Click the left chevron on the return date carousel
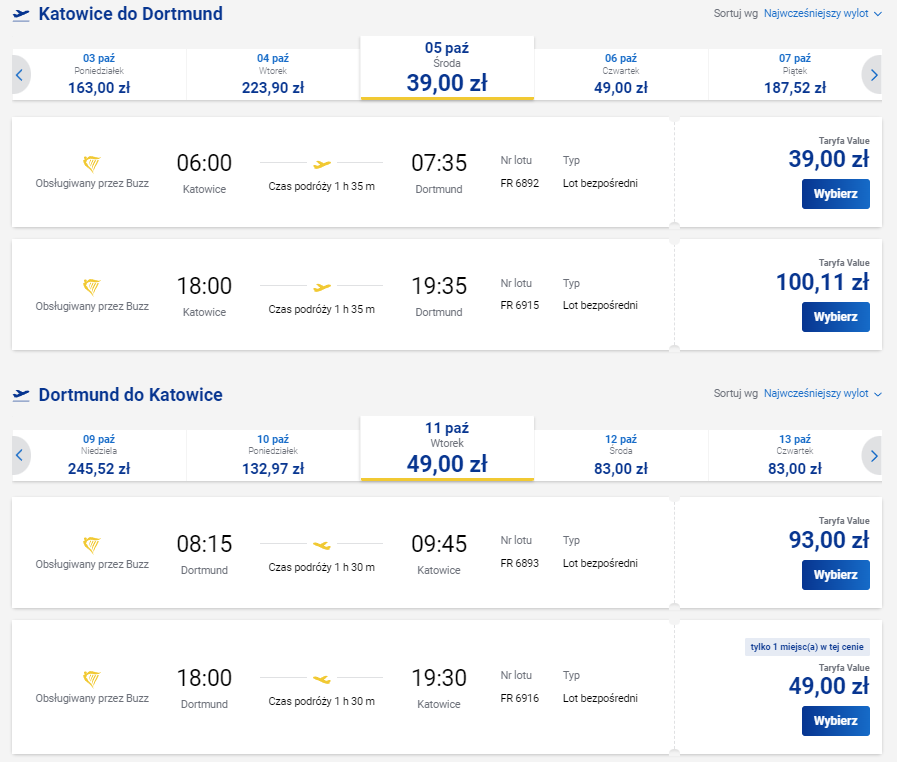The height and width of the screenshot is (762, 897). [19, 455]
